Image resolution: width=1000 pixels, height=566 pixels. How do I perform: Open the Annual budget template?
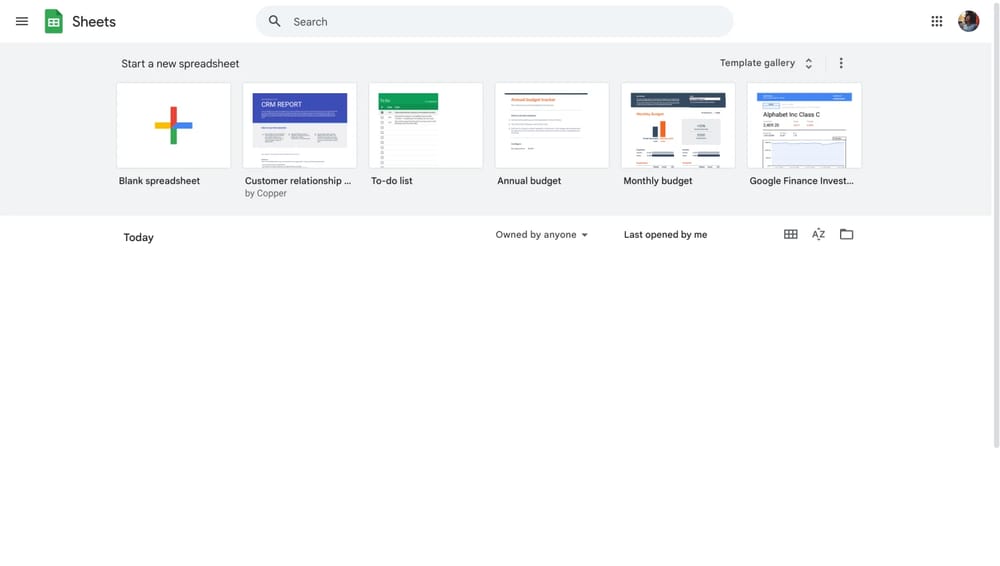pyautogui.click(x=552, y=126)
